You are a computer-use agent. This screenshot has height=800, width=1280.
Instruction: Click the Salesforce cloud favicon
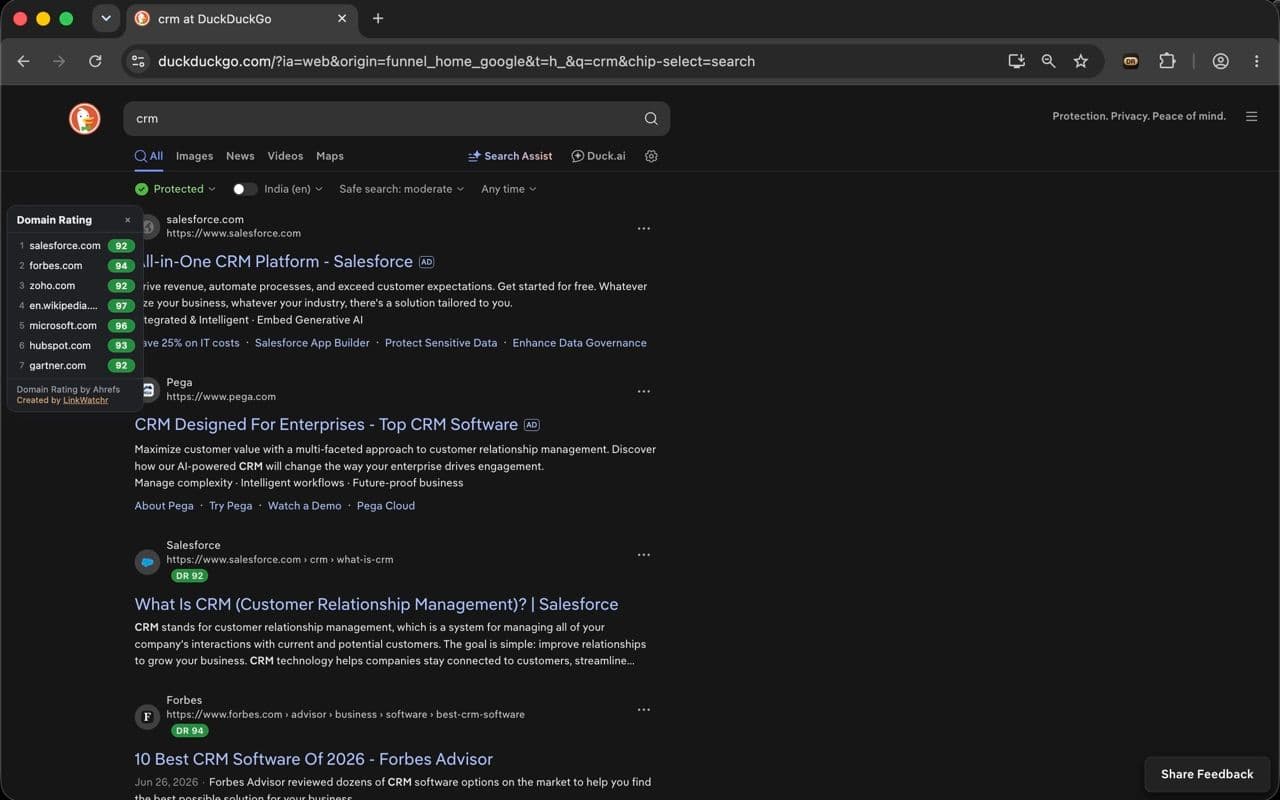[147, 562]
